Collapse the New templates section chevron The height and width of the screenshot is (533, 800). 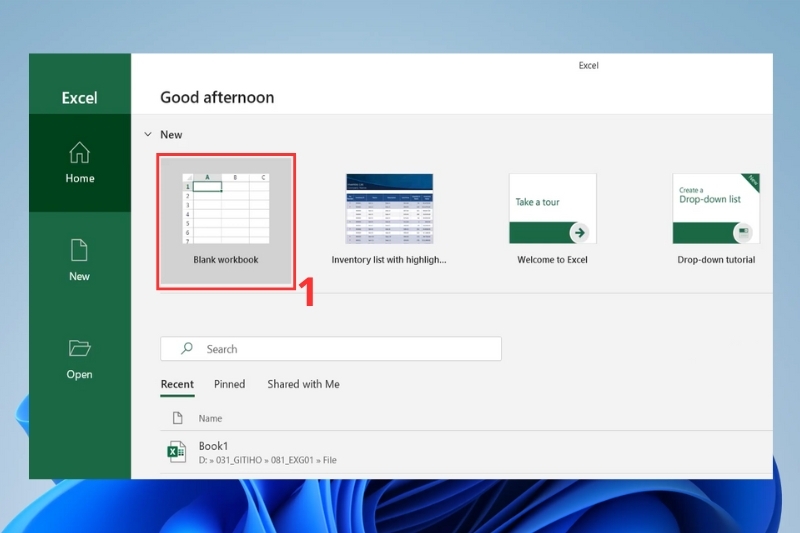point(148,135)
